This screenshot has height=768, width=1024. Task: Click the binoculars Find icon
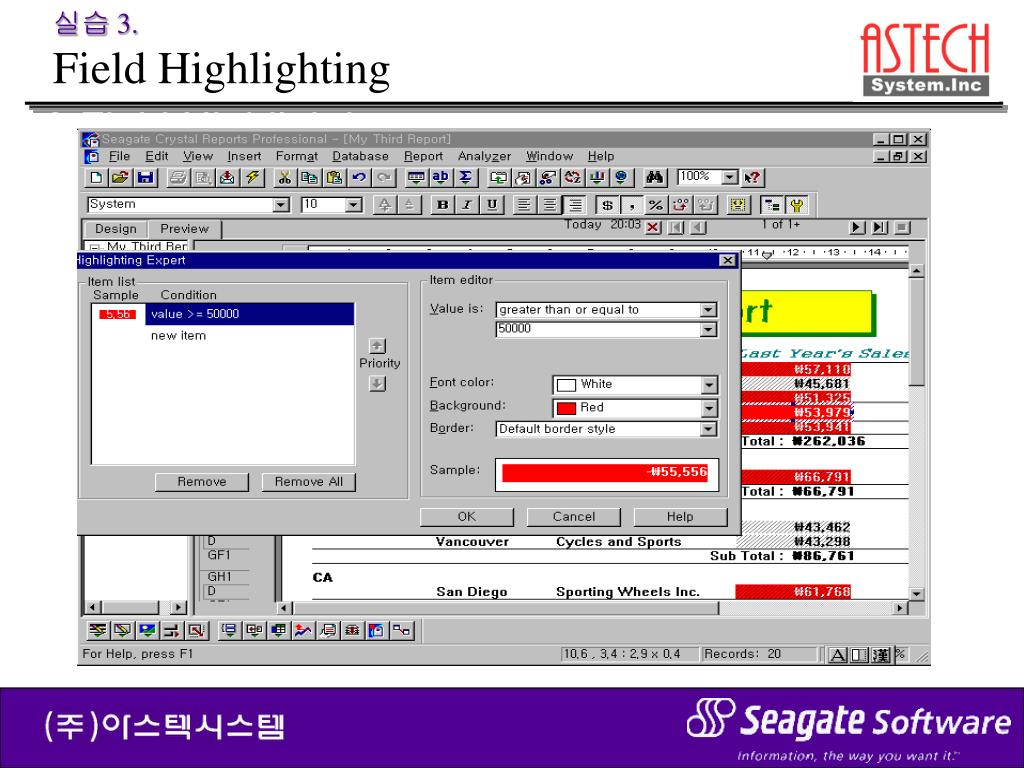coord(654,178)
